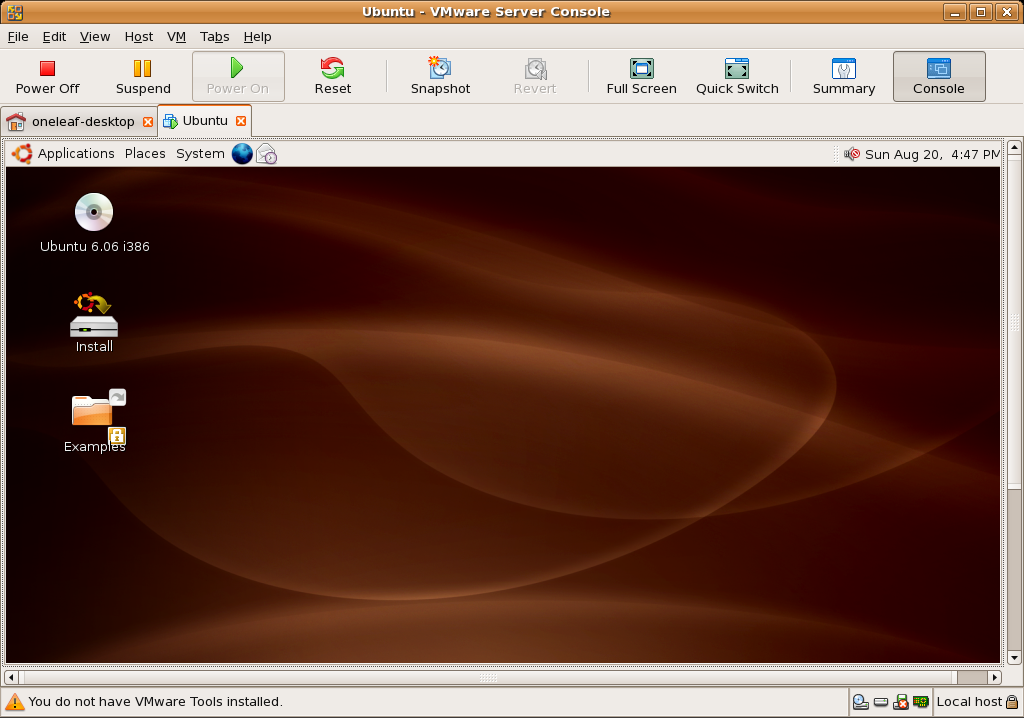Image resolution: width=1024 pixels, height=718 pixels.
Task: Switch to Full Screen mode
Action: (x=641, y=76)
